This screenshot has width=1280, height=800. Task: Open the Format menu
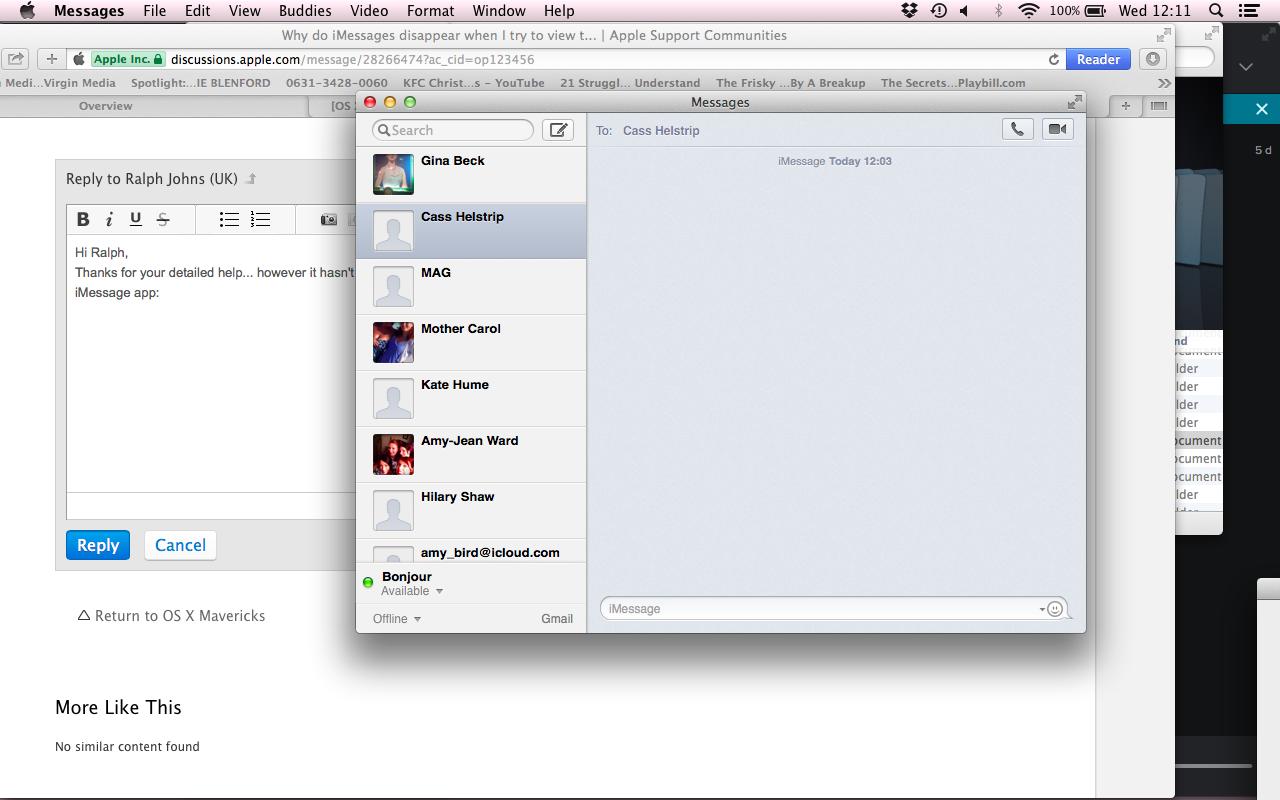coord(431,11)
